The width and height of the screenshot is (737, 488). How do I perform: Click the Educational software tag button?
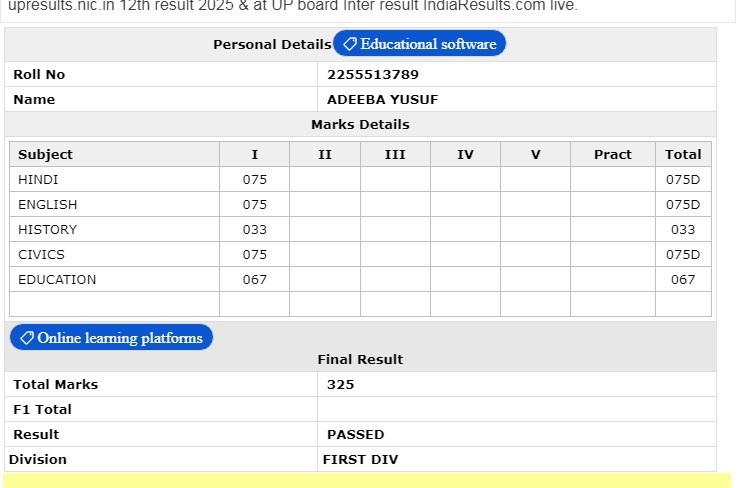tap(419, 44)
